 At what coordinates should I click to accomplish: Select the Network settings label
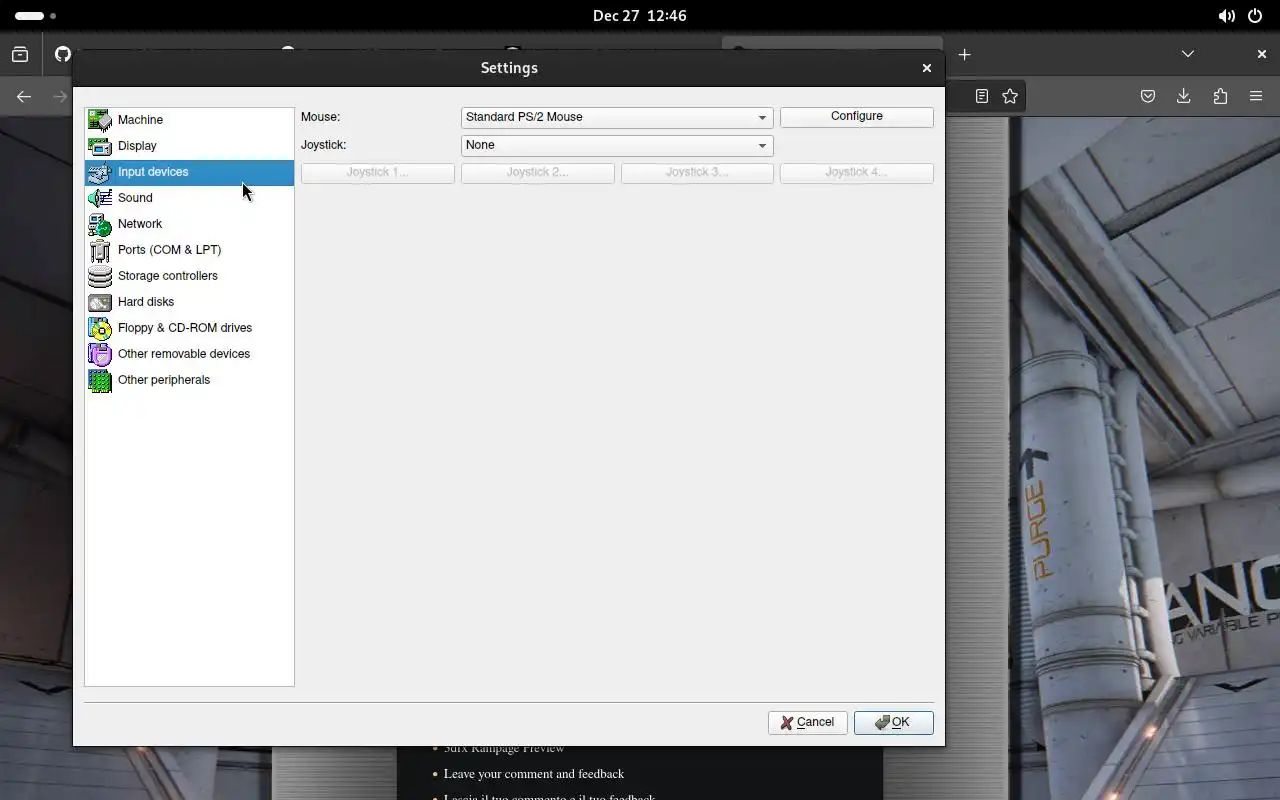pyautogui.click(x=140, y=224)
